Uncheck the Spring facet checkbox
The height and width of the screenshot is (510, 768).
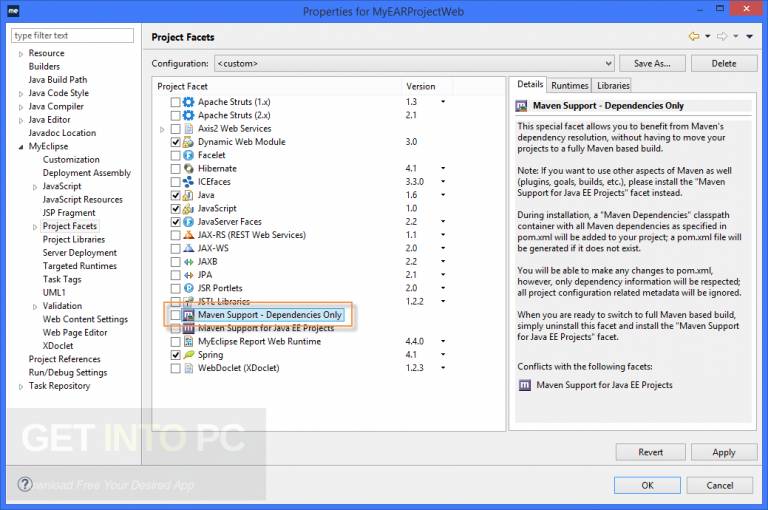[175, 355]
